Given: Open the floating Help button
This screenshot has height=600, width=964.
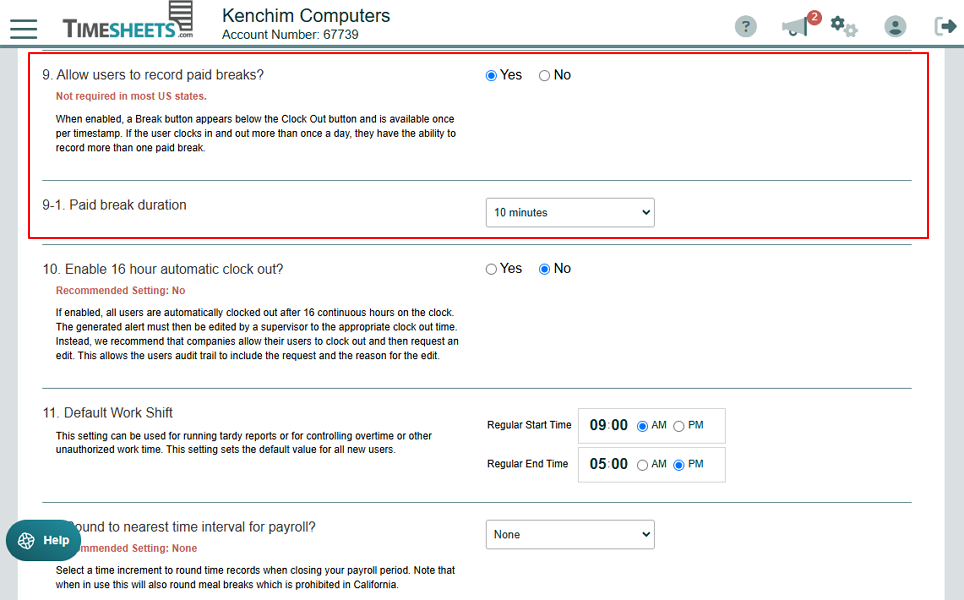Looking at the screenshot, I should [44, 540].
